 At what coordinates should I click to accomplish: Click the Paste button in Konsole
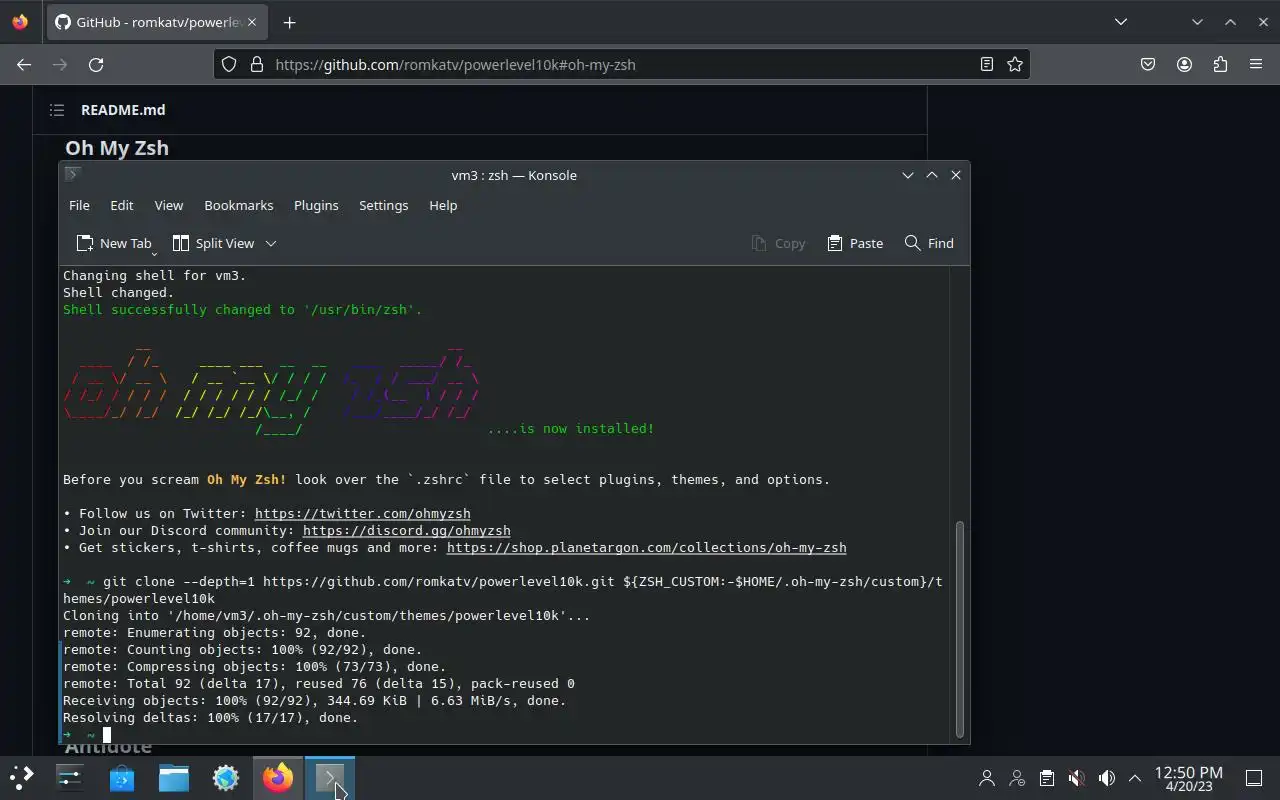[x=855, y=243]
